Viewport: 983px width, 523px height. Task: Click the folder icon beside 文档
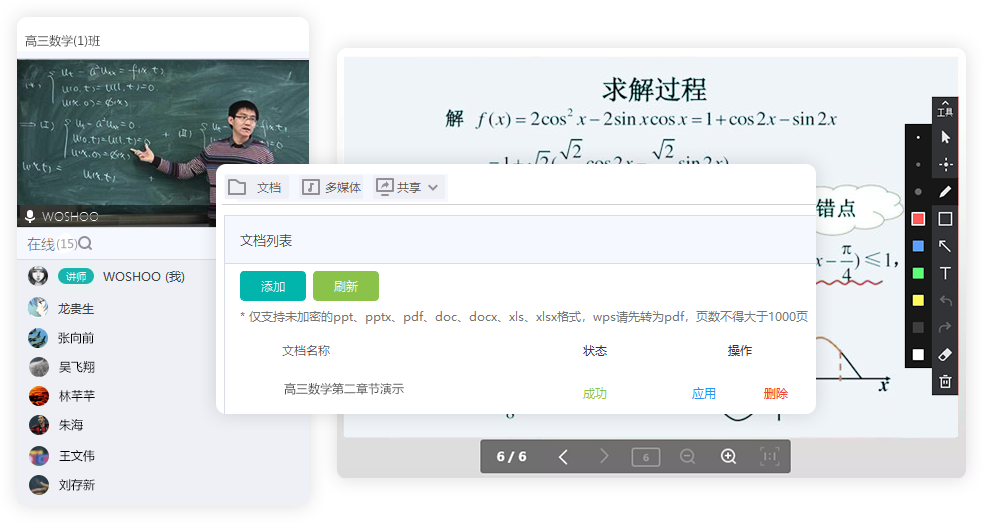[237, 187]
